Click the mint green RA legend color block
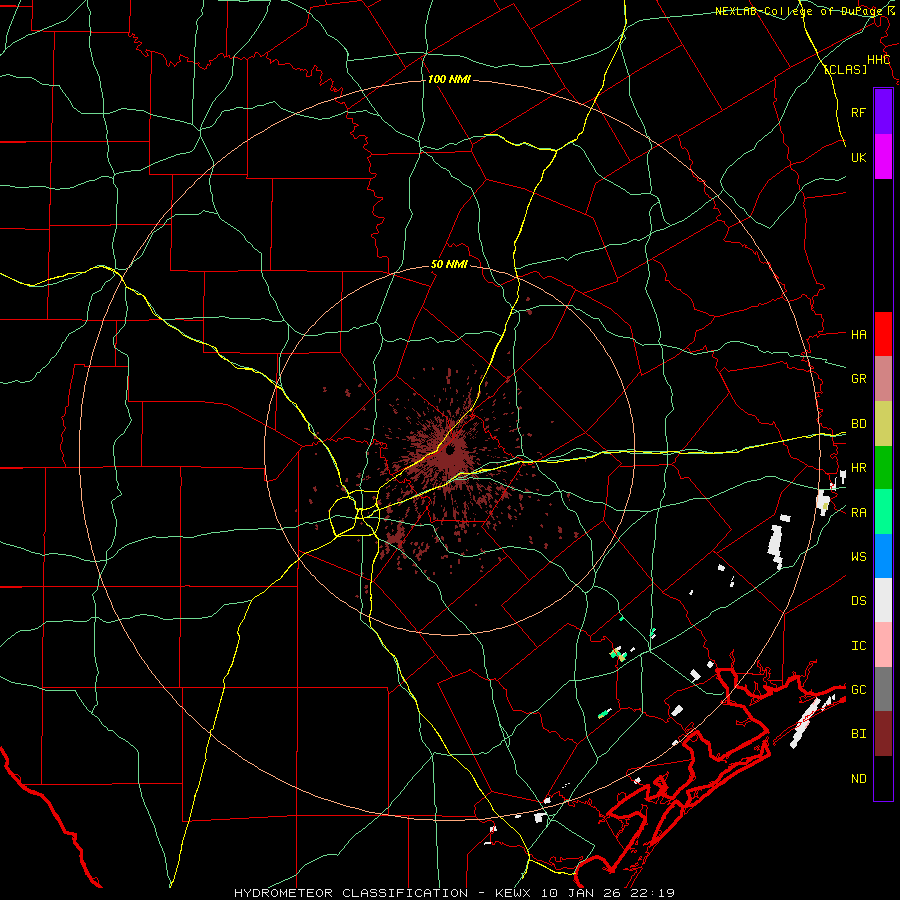Screen dimensions: 900x900 click(x=883, y=512)
